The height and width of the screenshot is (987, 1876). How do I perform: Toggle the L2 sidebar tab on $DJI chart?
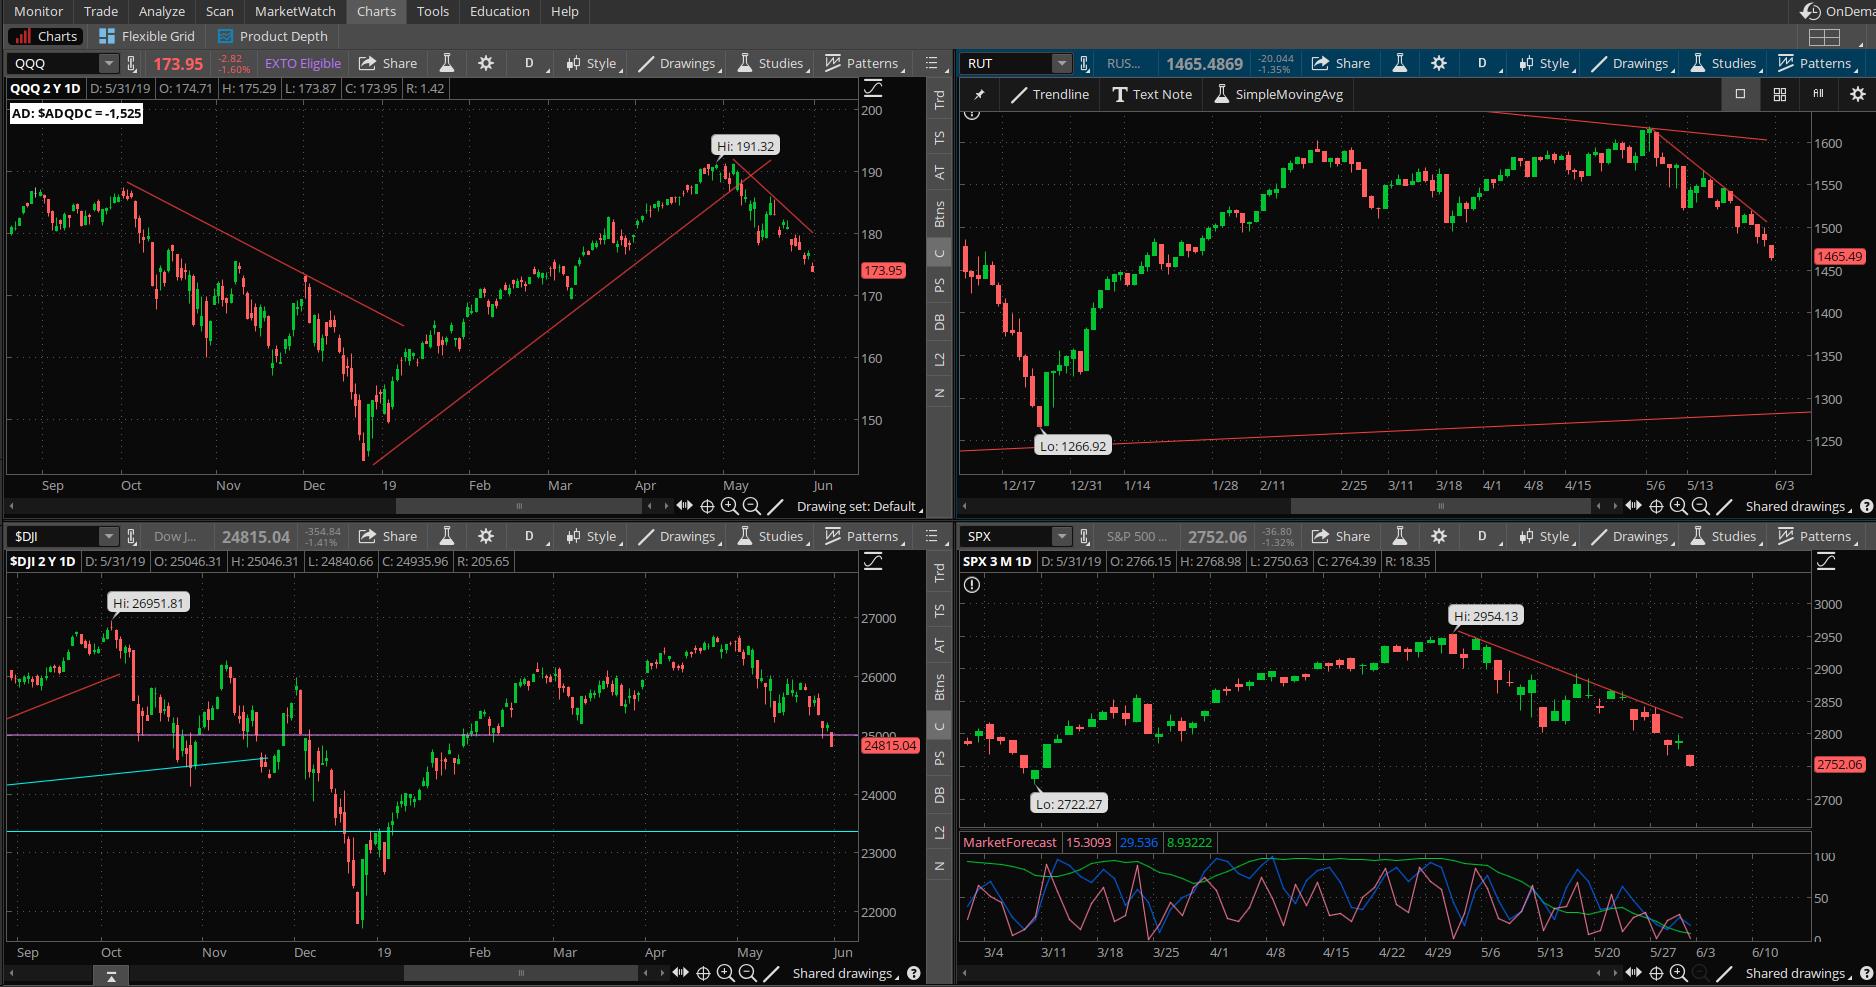click(939, 832)
